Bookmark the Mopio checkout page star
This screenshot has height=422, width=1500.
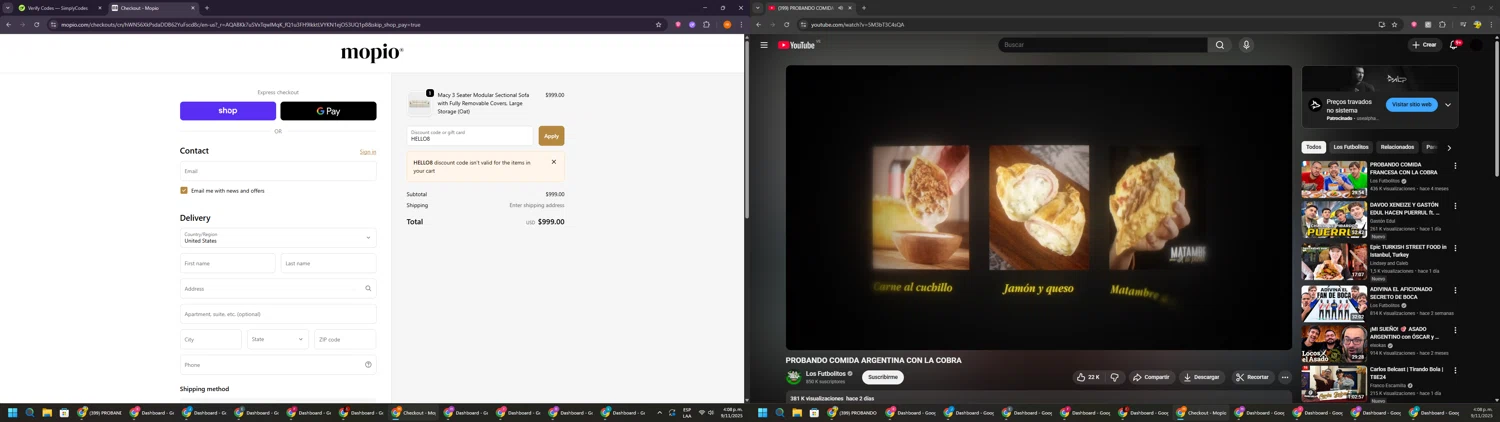point(658,25)
